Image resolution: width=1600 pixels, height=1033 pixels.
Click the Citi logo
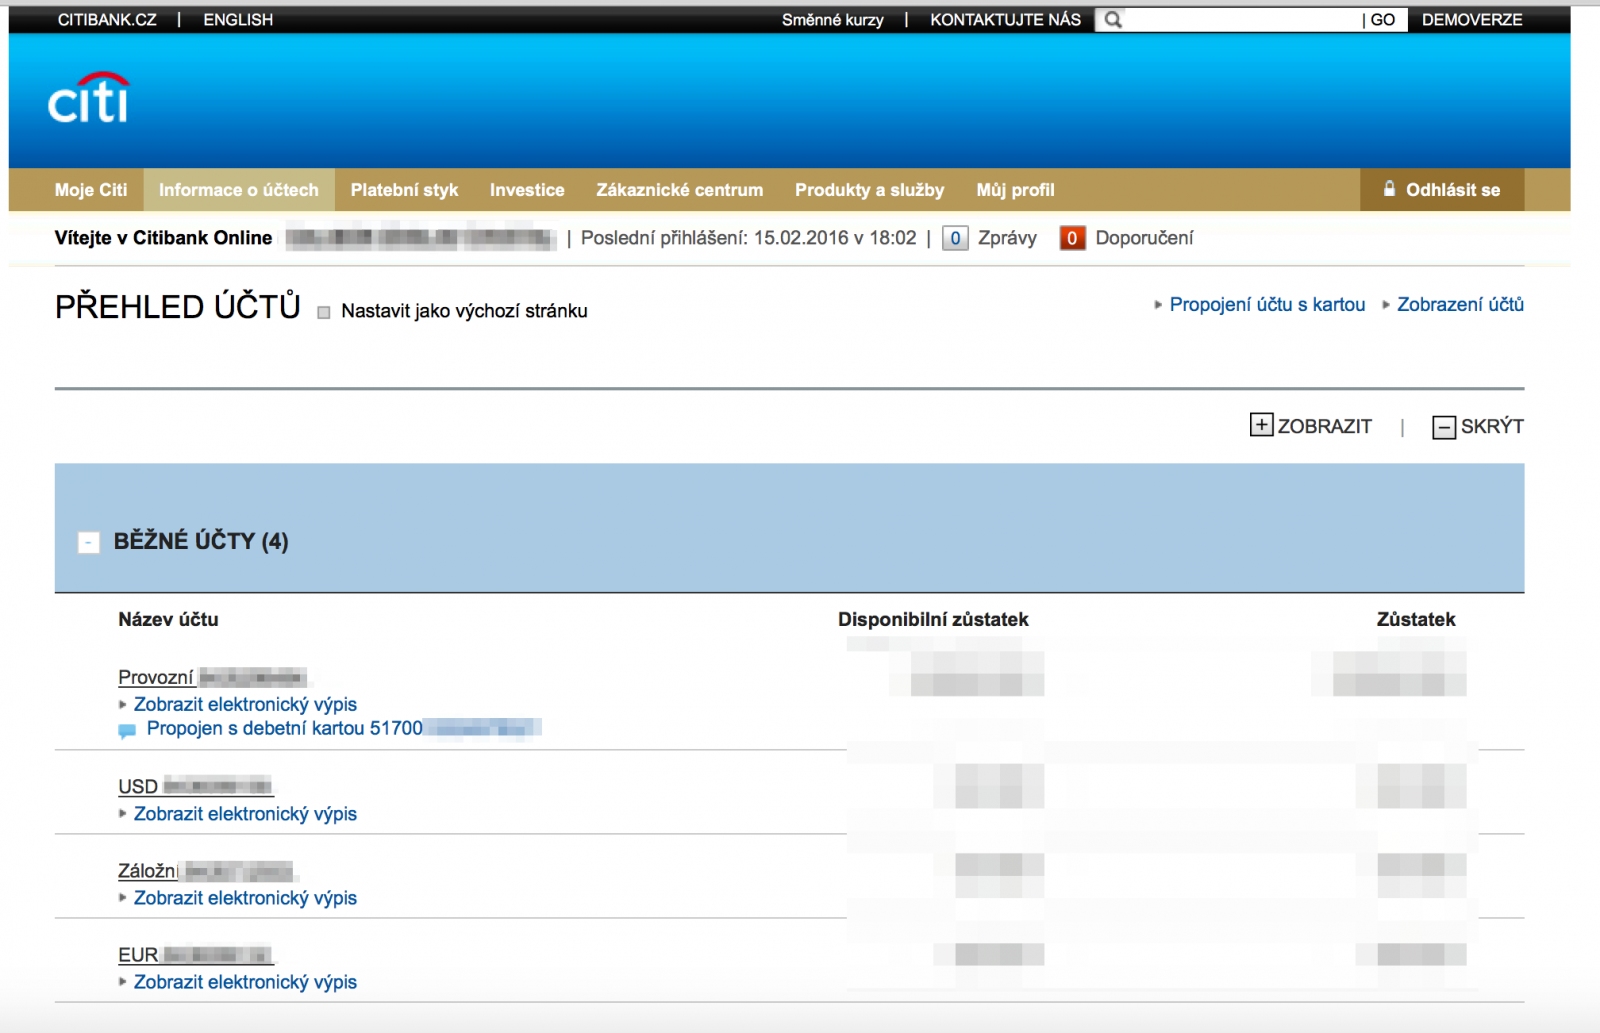point(89,98)
